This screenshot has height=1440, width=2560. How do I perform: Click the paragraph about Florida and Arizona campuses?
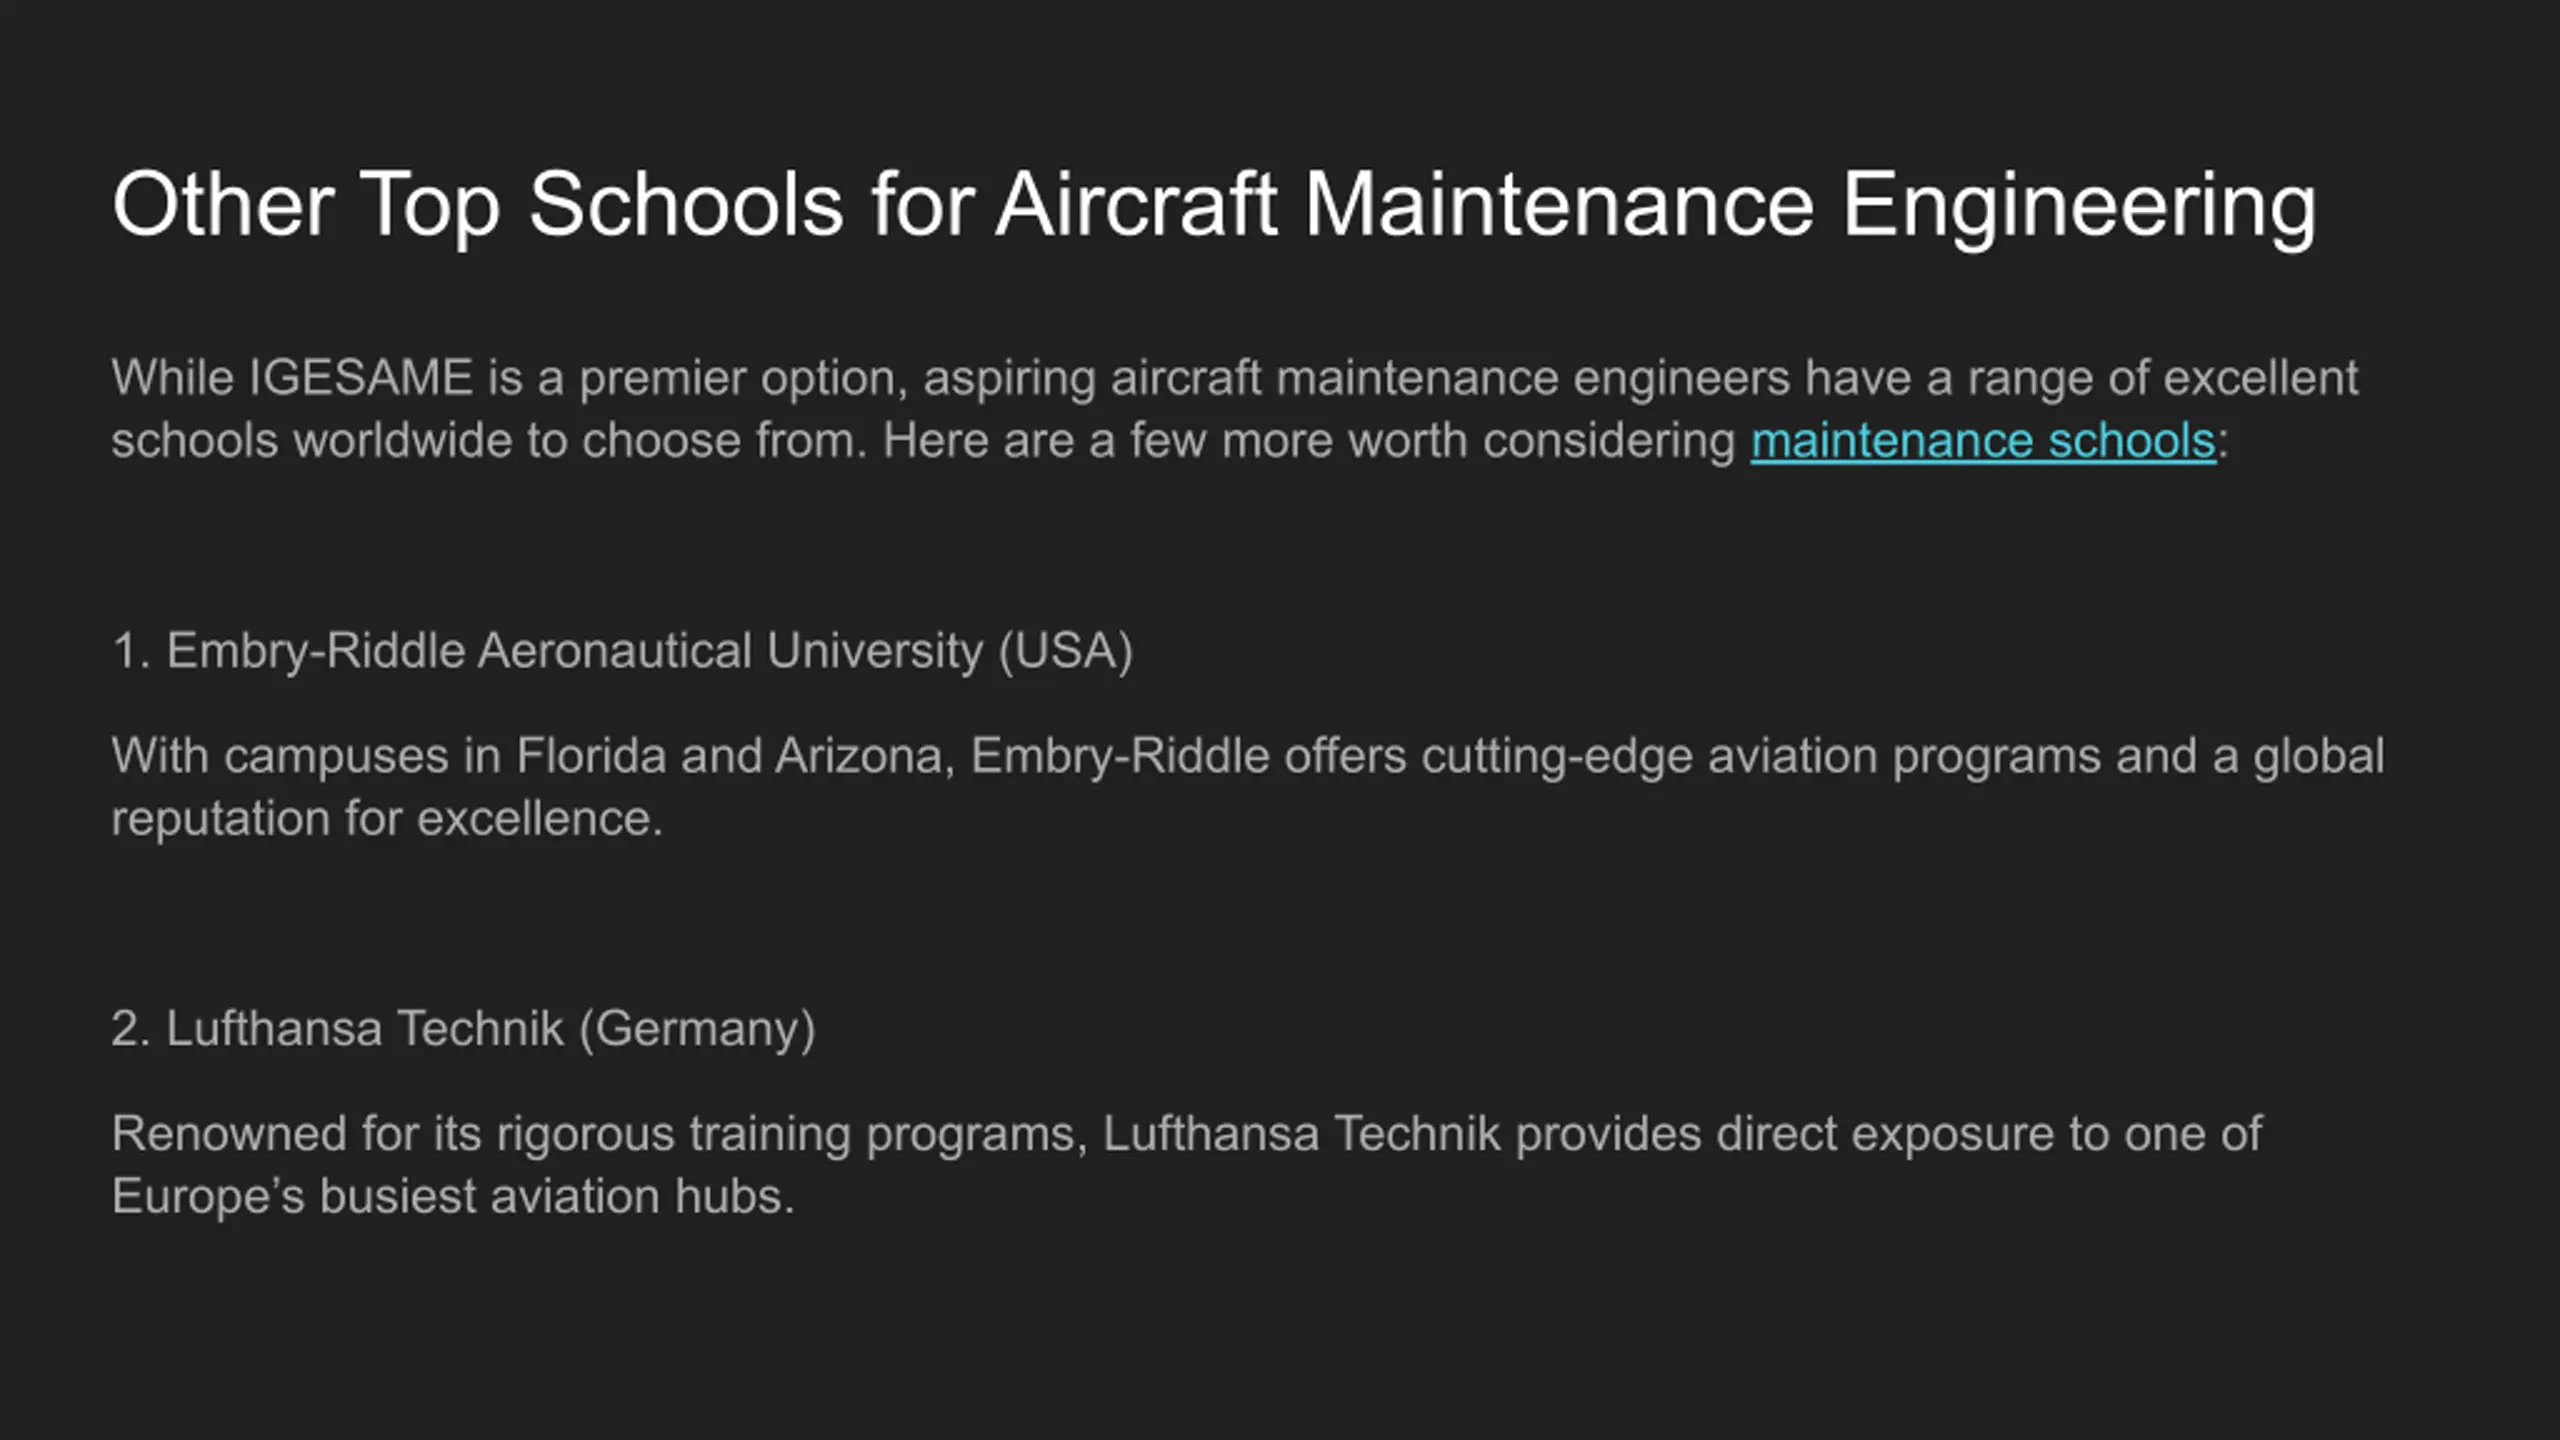tap(1248, 787)
